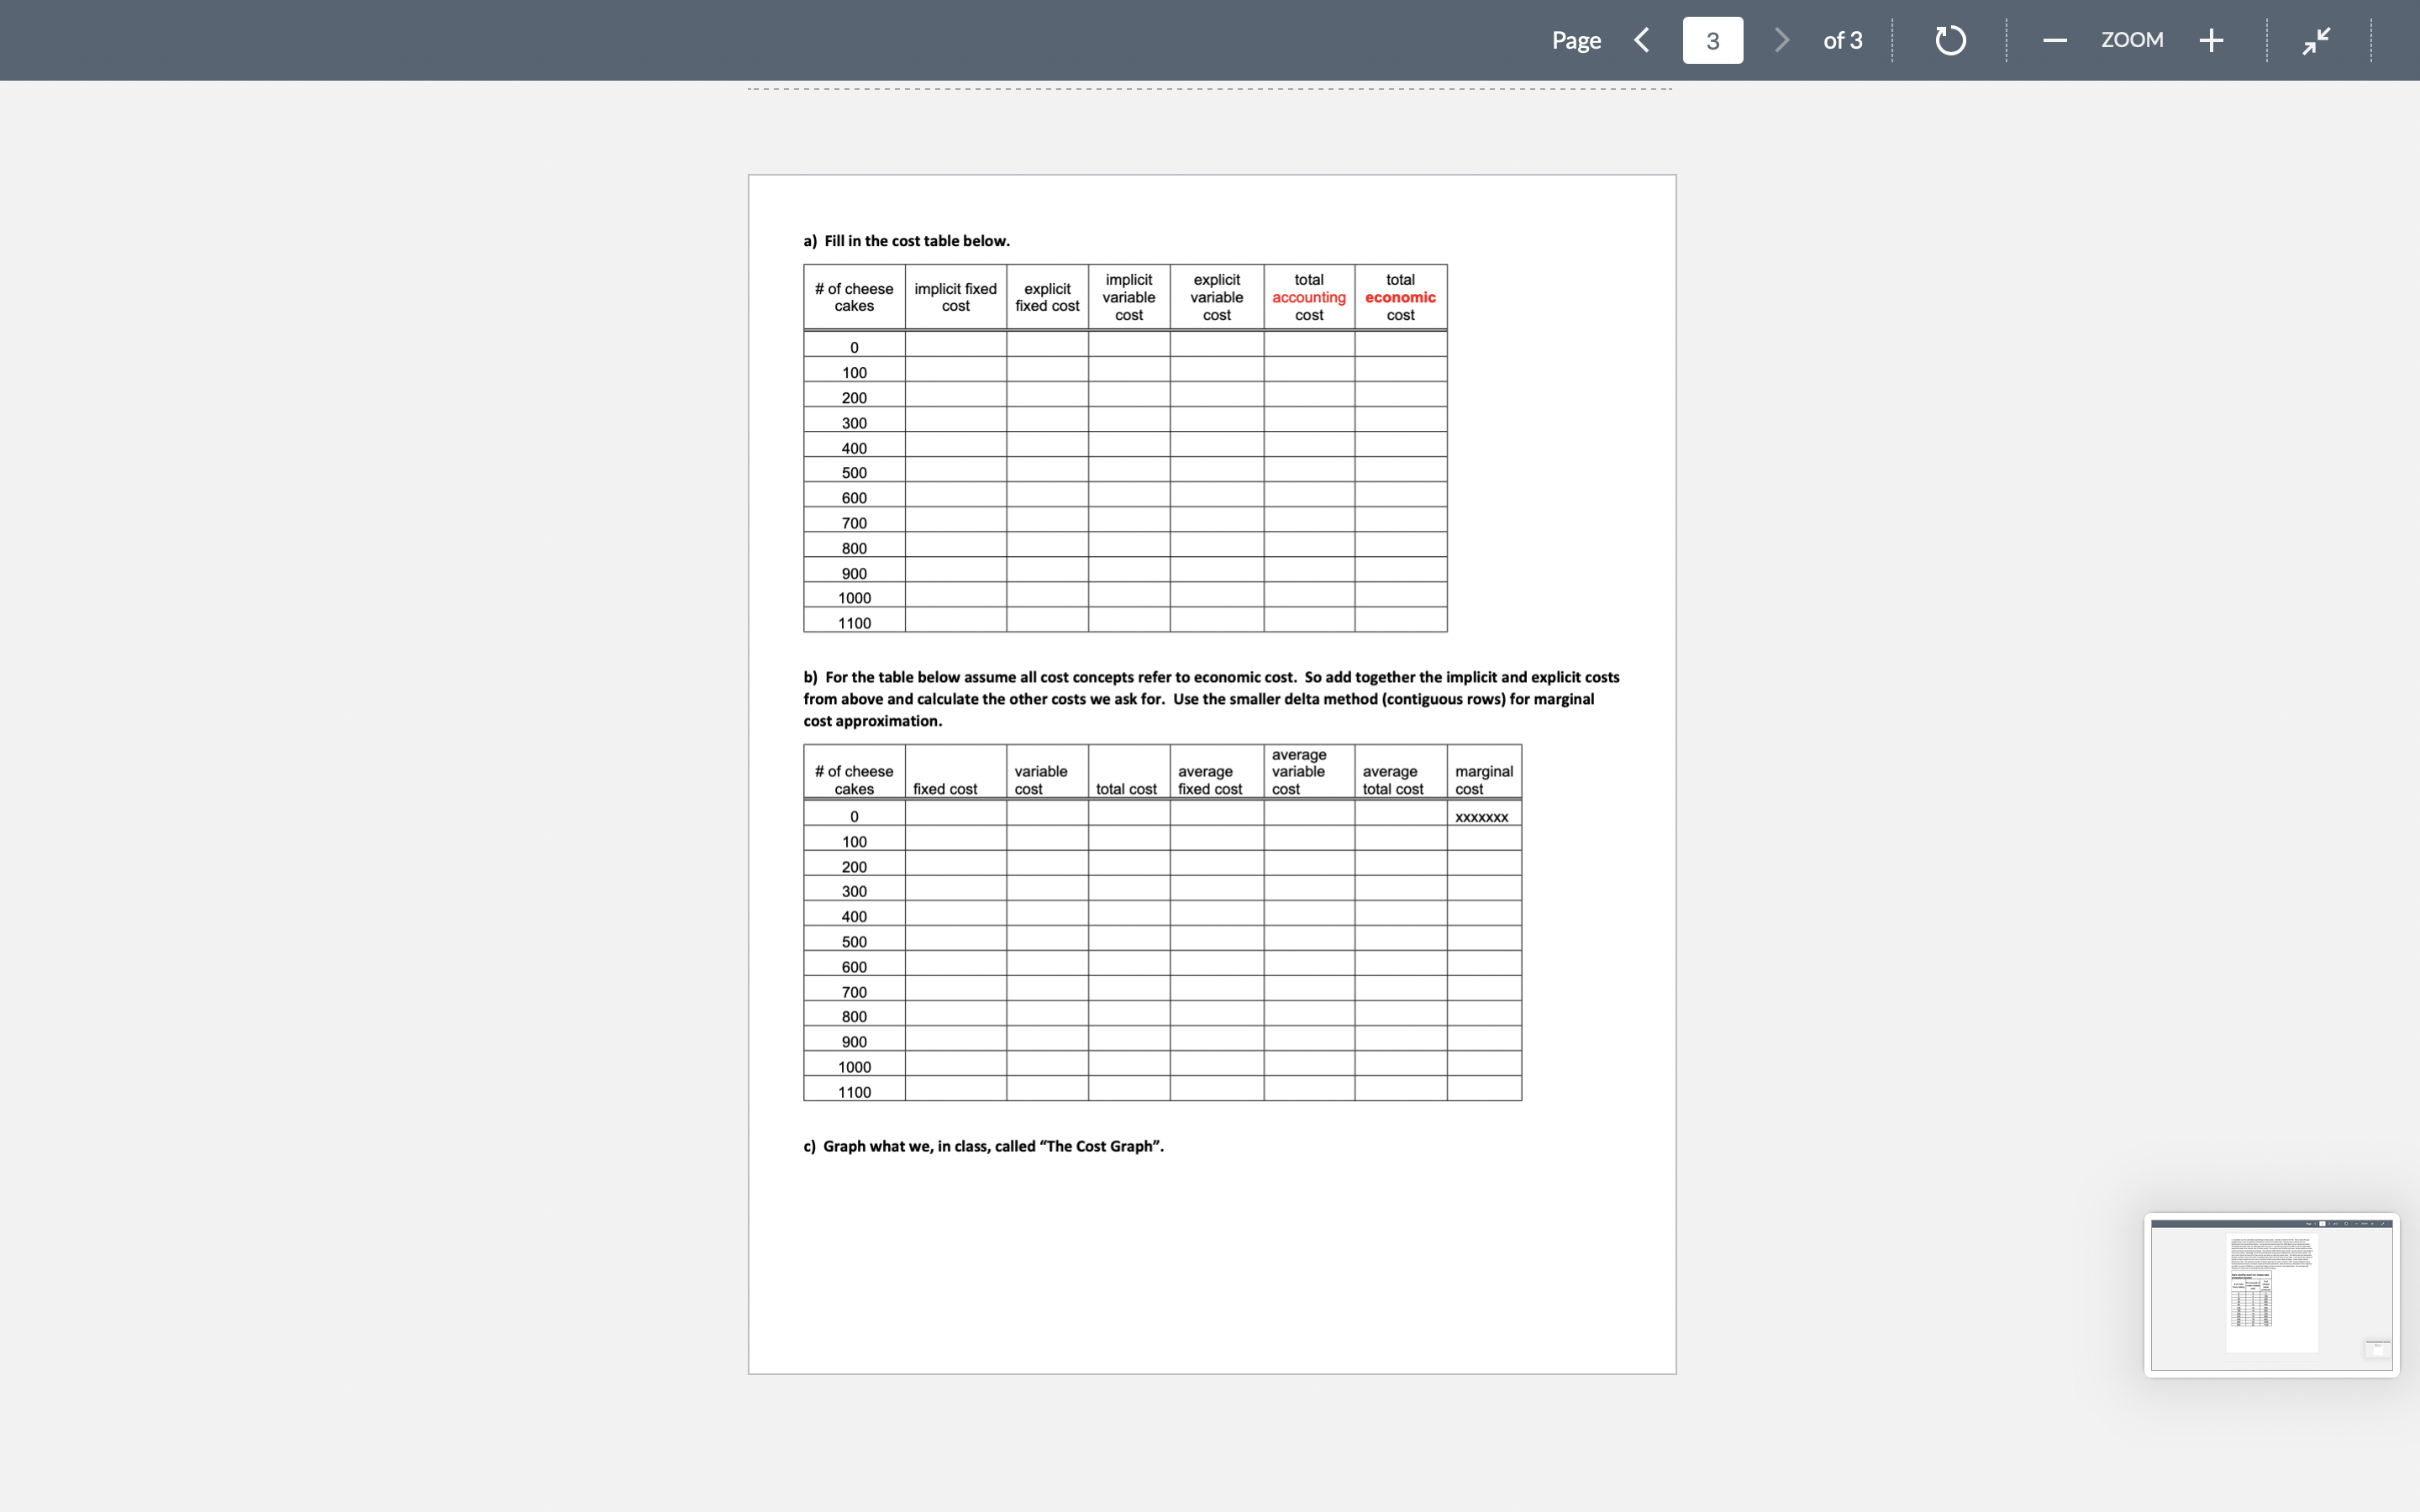Click the next page arrow
The width and height of the screenshot is (2420, 1512).
(1781, 40)
